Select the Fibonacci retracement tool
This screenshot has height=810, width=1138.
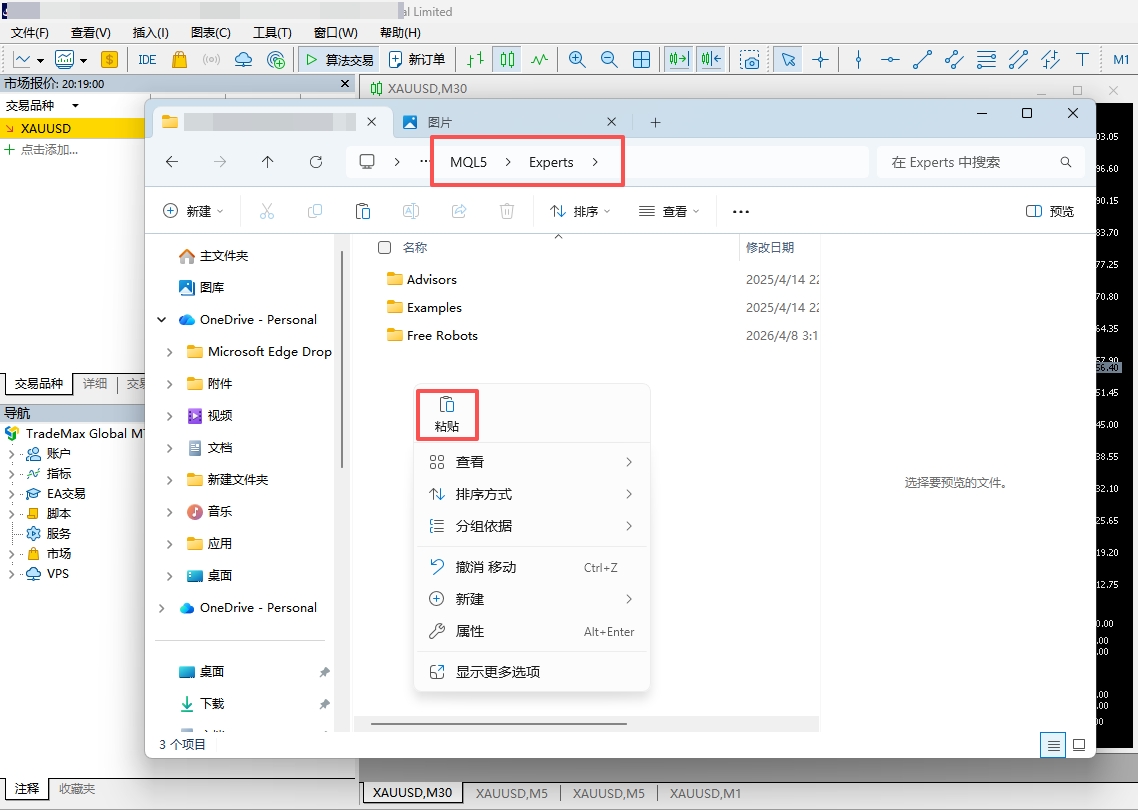point(986,60)
